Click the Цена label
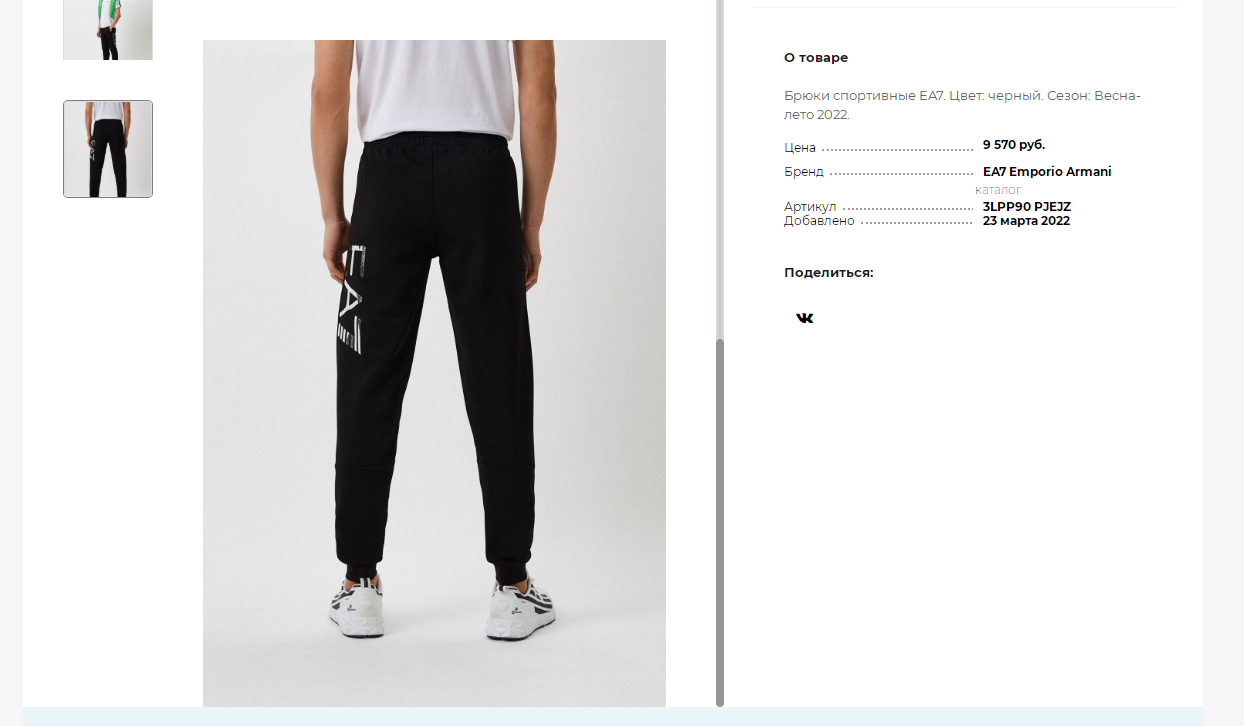This screenshot has width=1244, height=726. [x=800, y=148]
